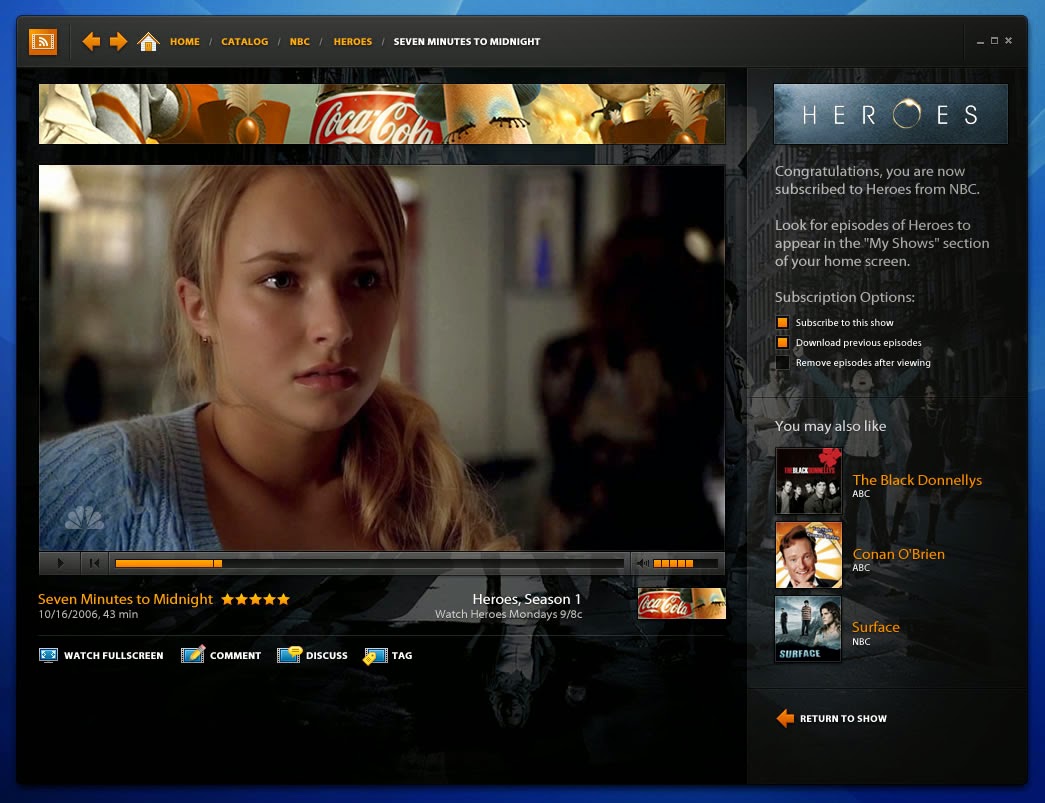This screenshot has height=803, width=1045.
Task: Close the application window
Action: [1008, 41]
